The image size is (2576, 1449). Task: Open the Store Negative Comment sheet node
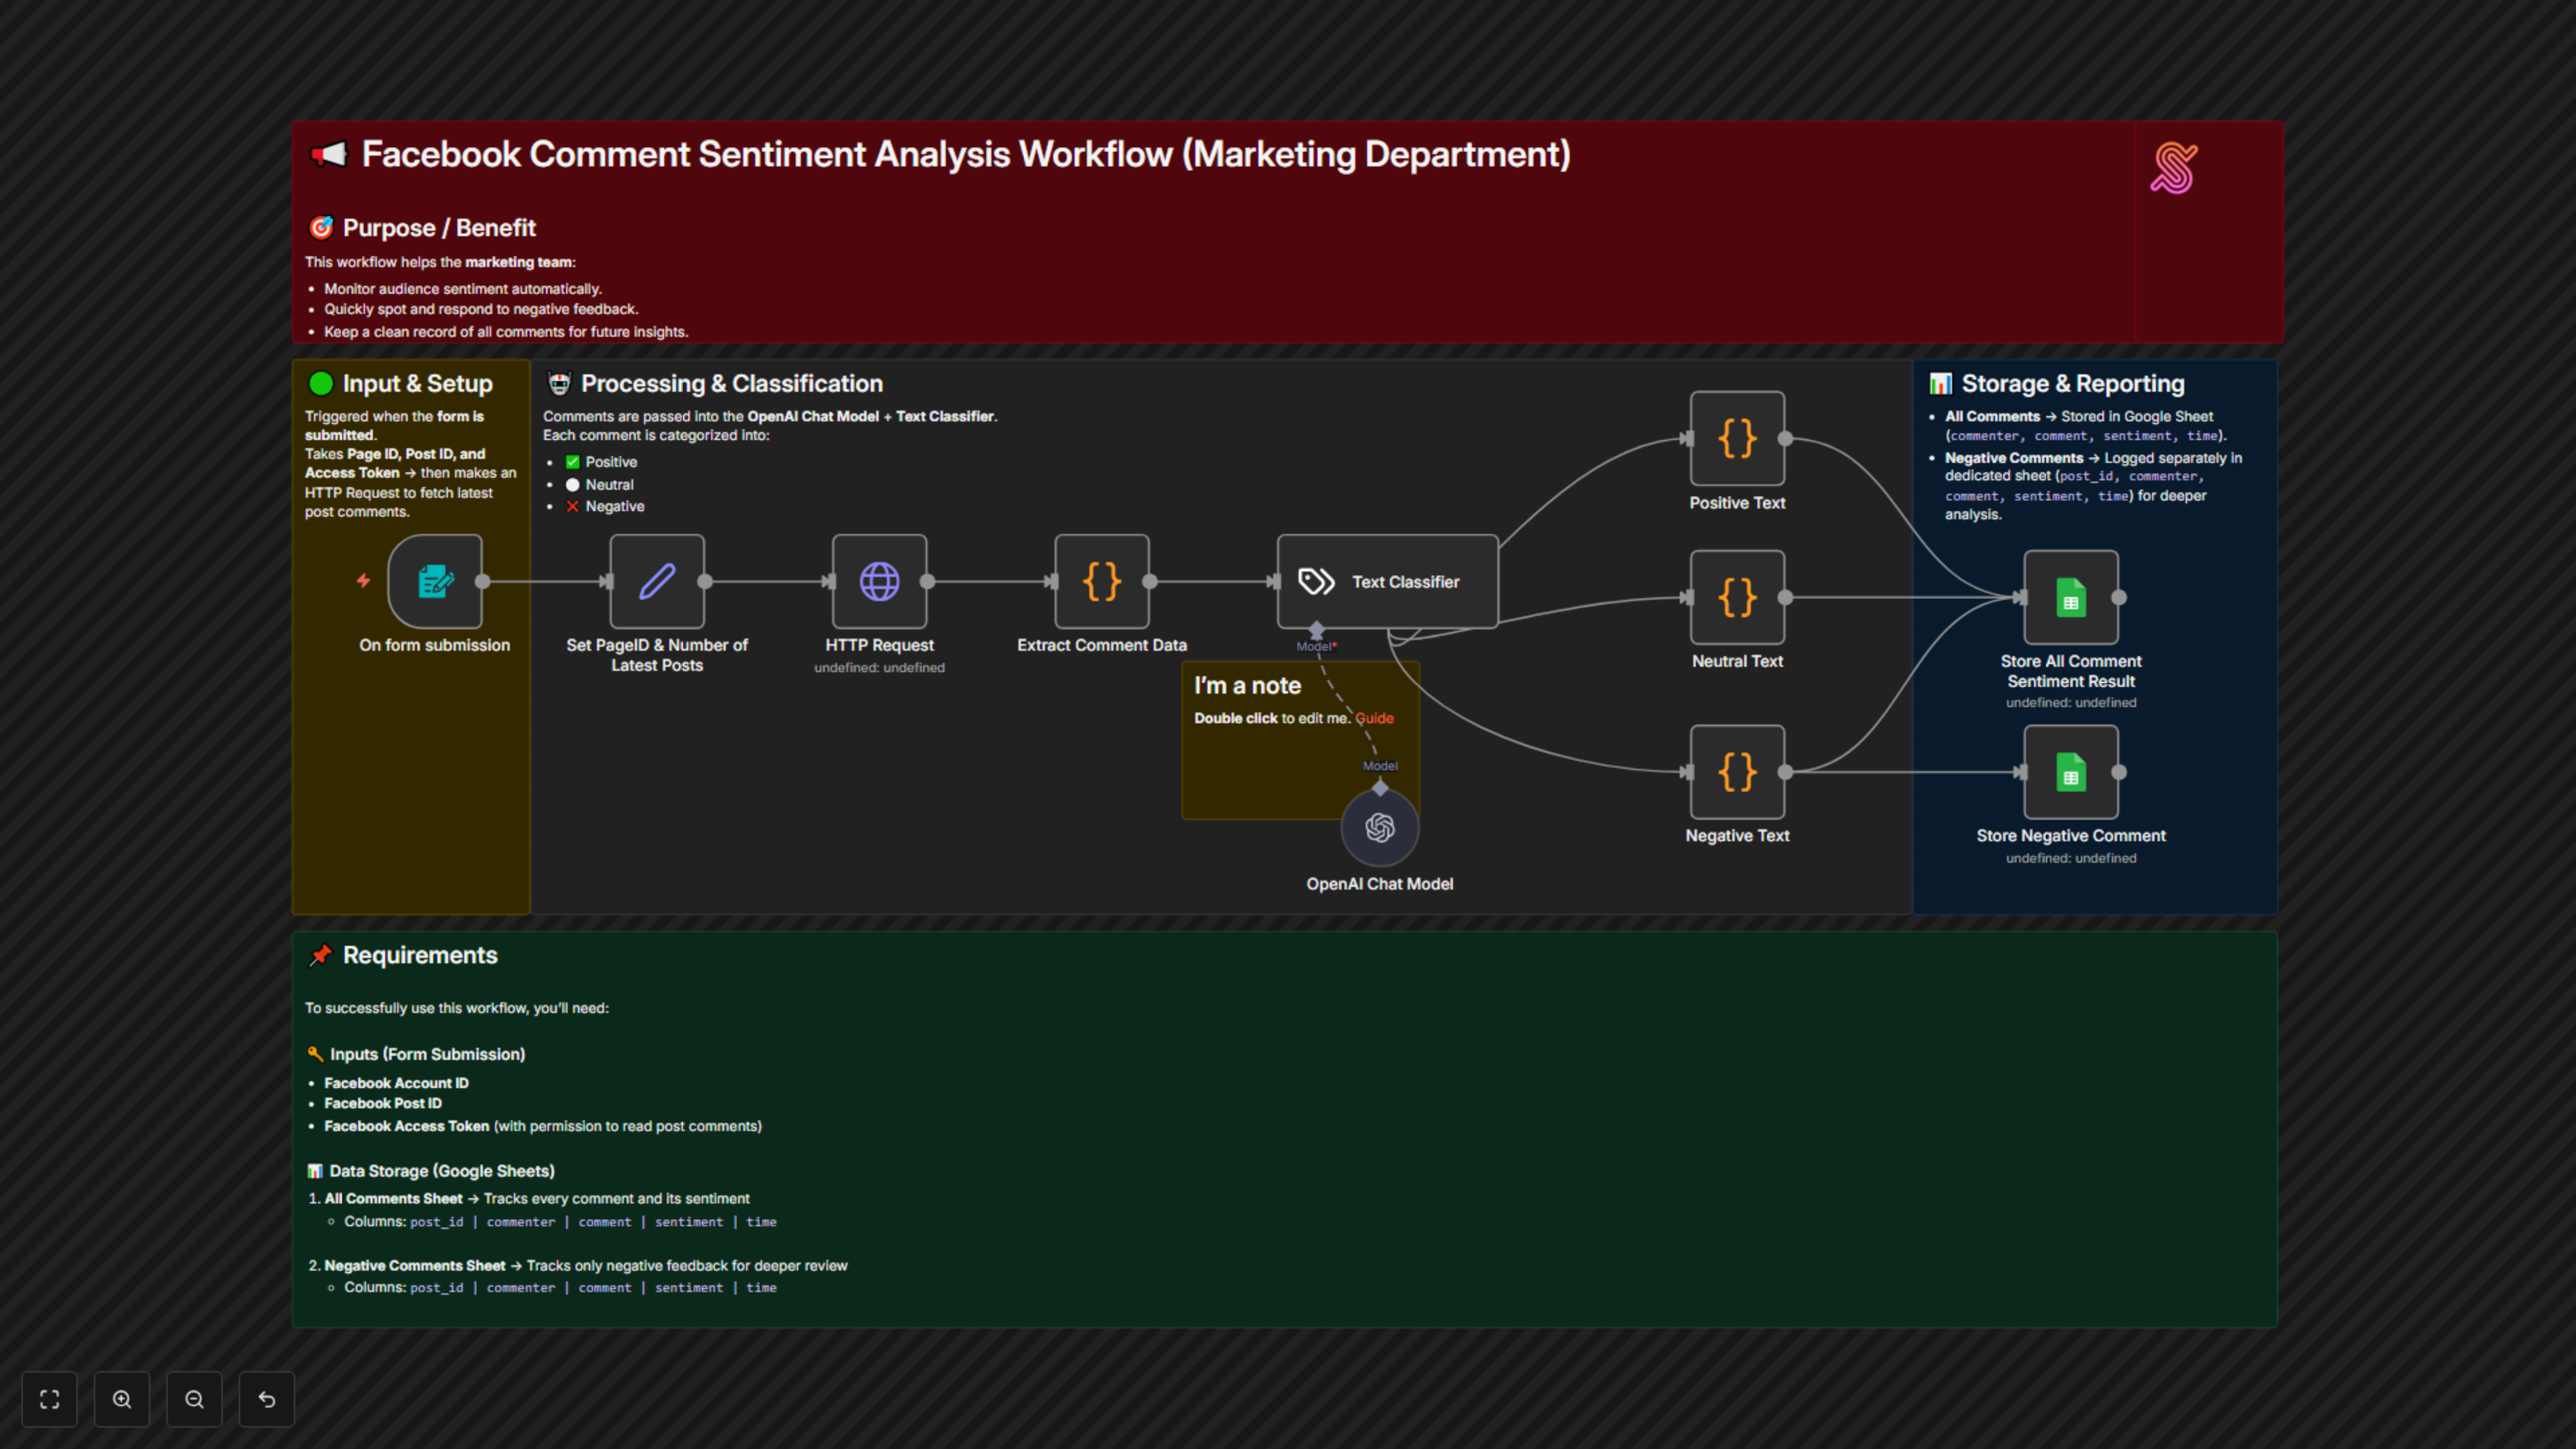click(2070, 771)
